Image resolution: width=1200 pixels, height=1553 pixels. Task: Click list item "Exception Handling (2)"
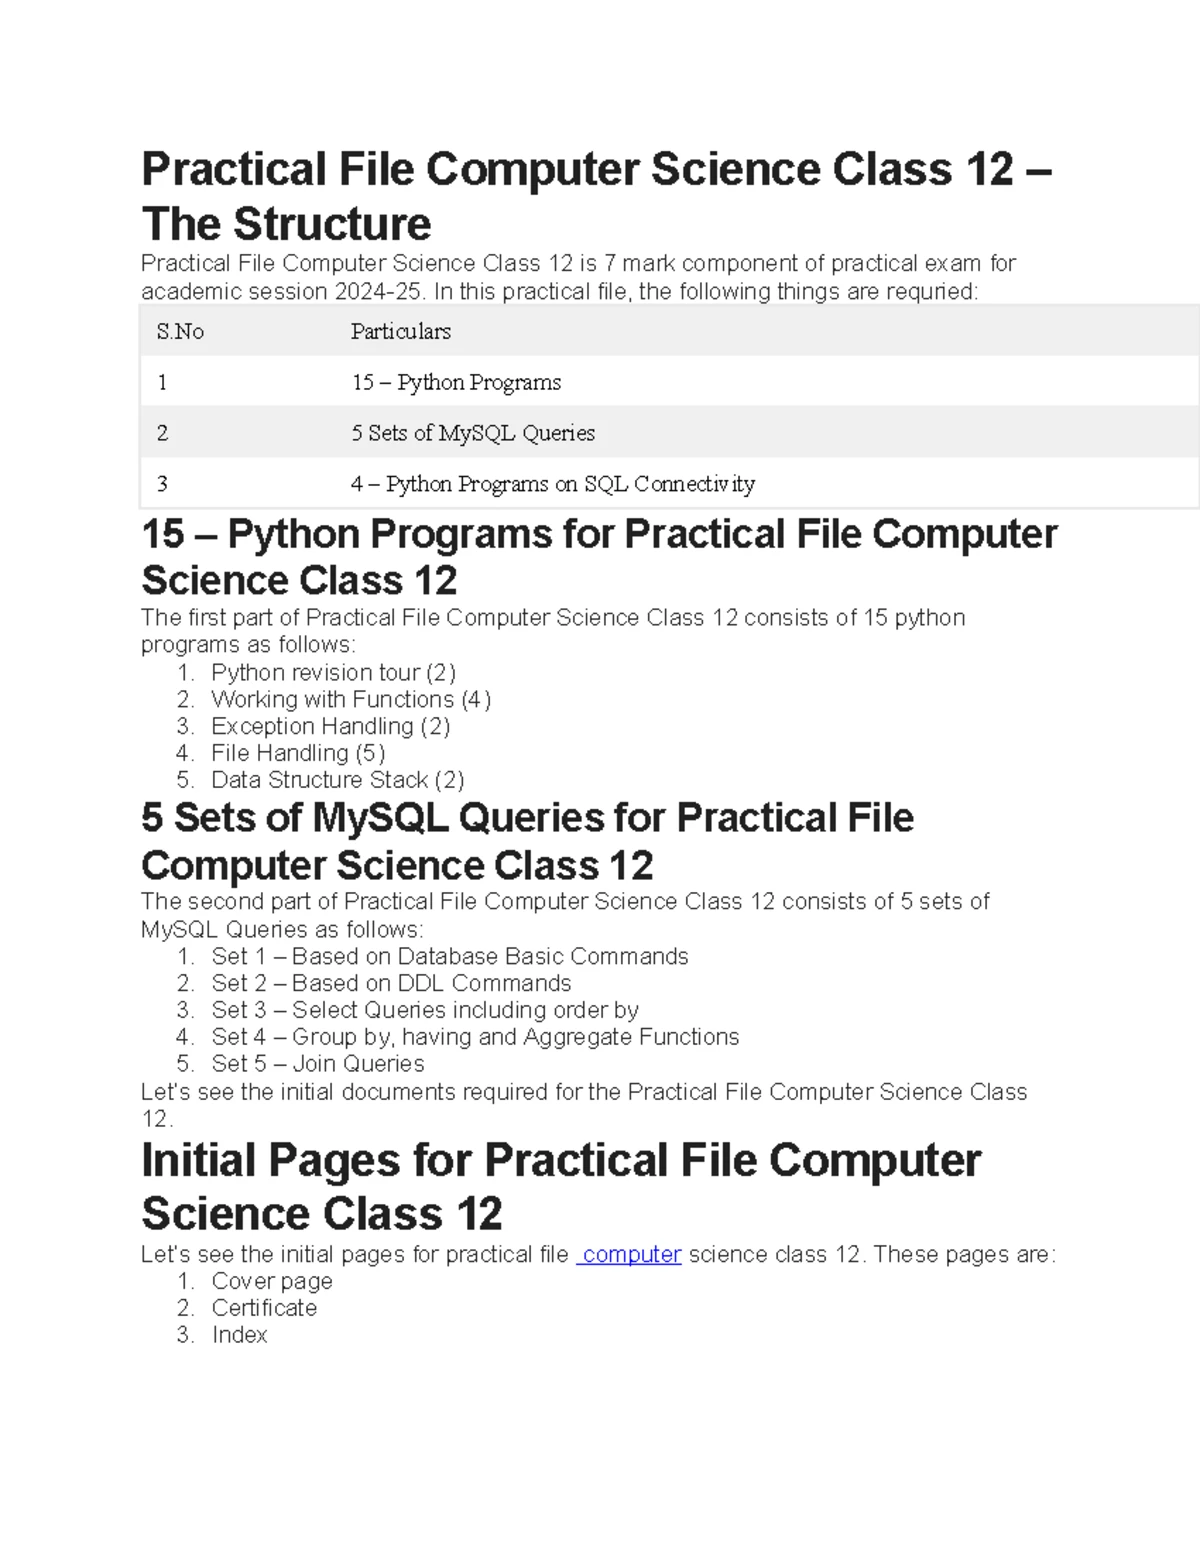click(330, 726)
